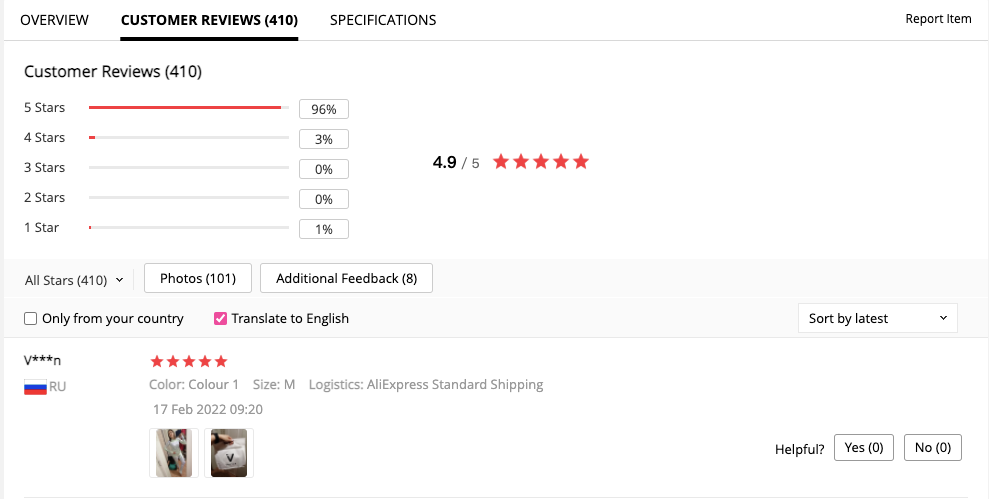This screenshot has height=499, width=989.
Task: Click the 1 Star percentage box
Action: click(x=323, y=229)
